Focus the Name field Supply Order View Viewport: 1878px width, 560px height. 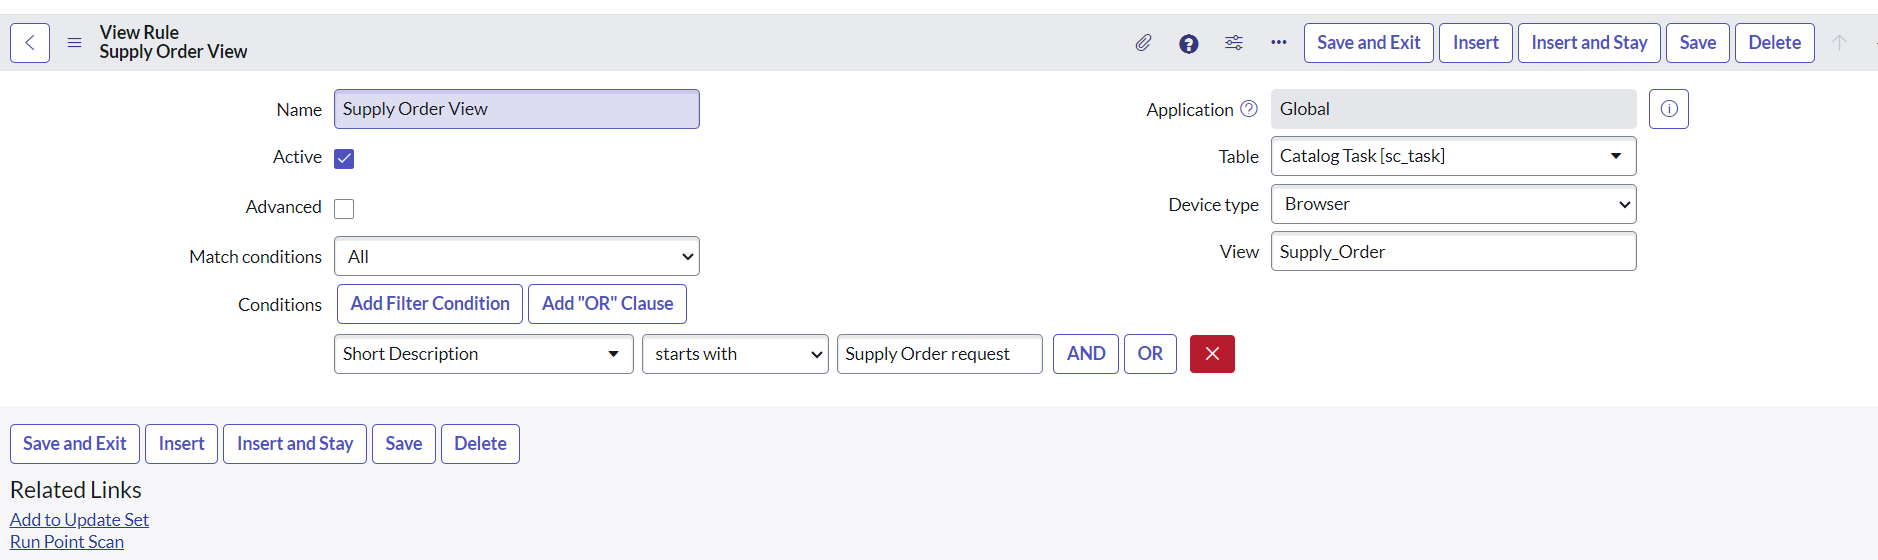coord(517,109)
